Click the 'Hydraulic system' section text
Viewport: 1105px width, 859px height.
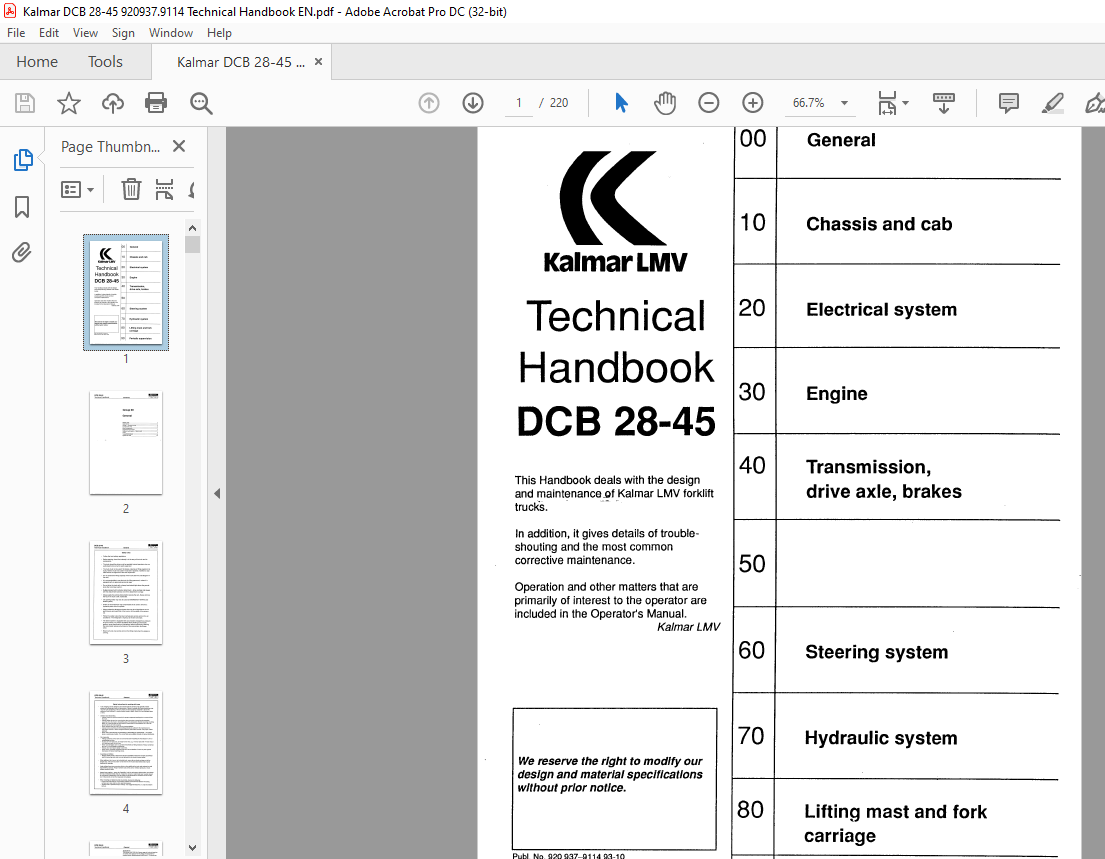coord(881,739)
